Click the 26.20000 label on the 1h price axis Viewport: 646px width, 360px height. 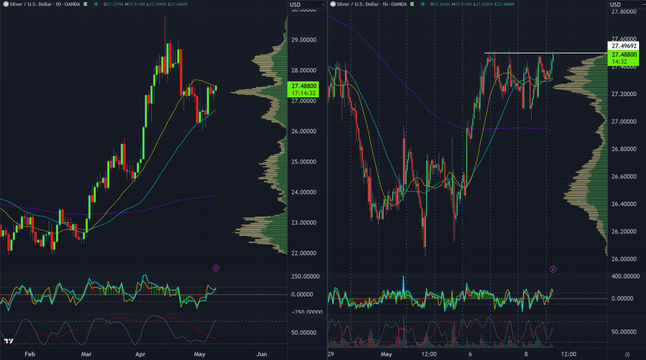[x=624, y=231]
